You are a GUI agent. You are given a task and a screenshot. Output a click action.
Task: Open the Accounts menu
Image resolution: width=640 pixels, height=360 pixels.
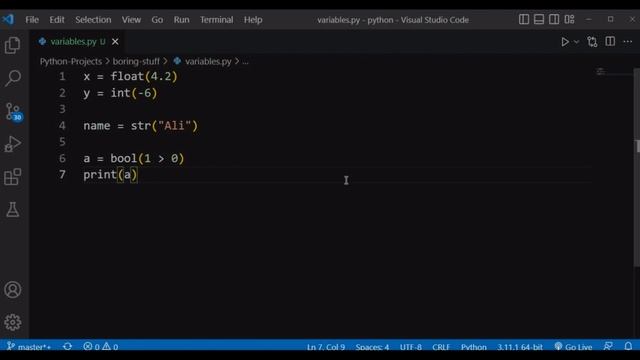pyautogui.click(x=13, y=290)
